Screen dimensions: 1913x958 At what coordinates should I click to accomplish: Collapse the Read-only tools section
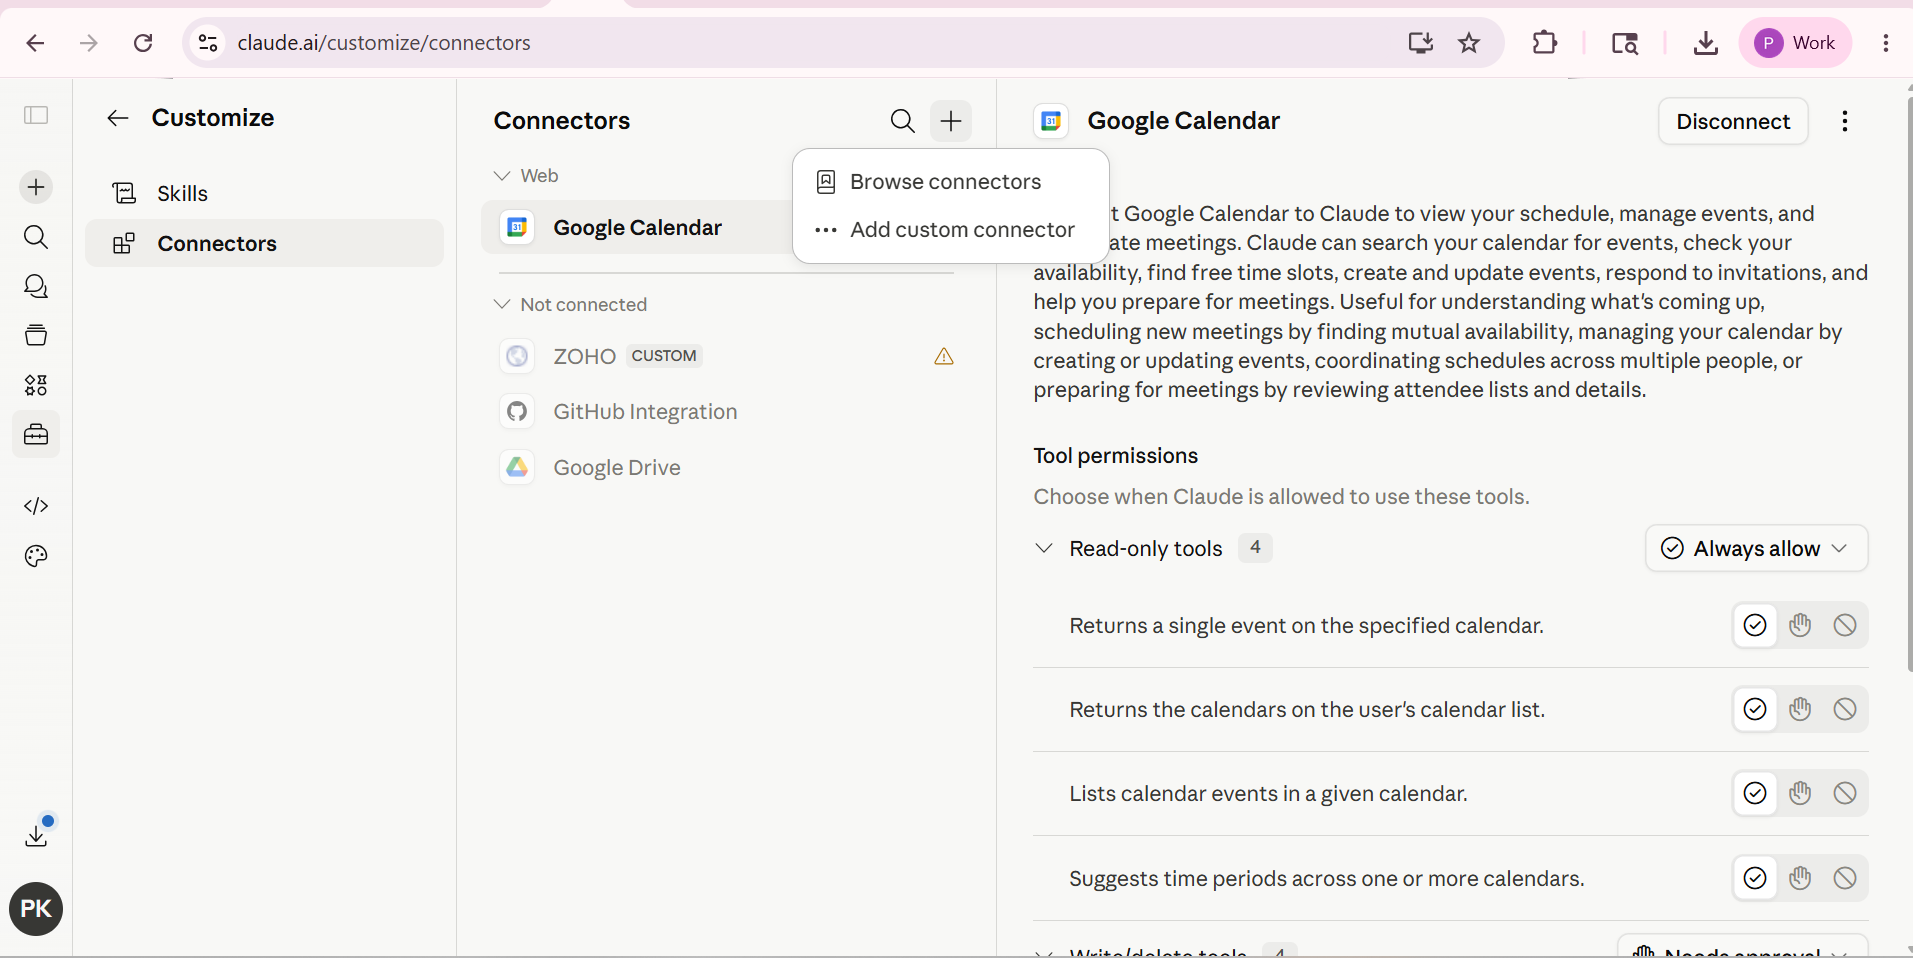pos(1044,548)
